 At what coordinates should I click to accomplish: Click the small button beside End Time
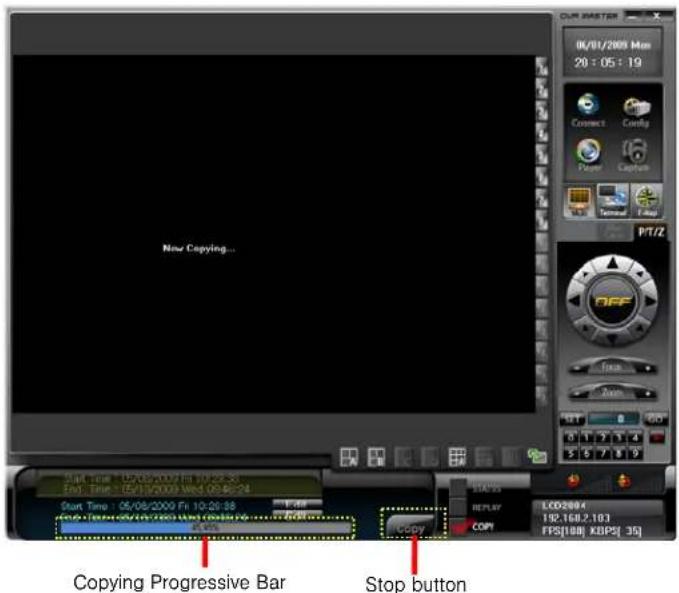297,515
